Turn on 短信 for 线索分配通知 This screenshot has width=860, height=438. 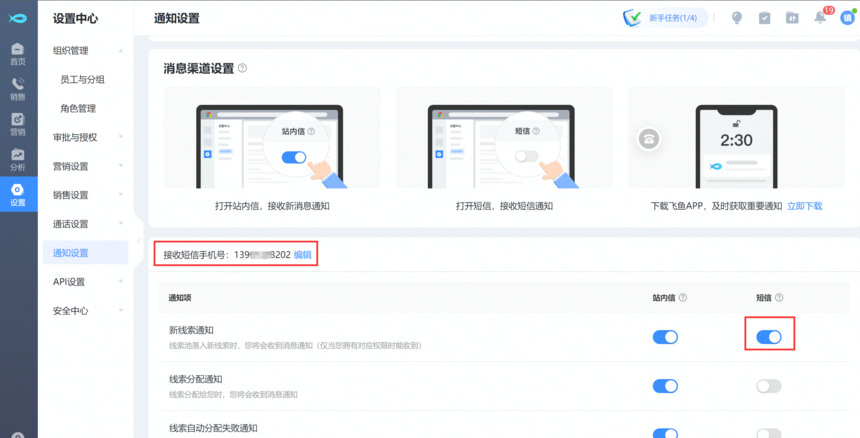pos(769,386)
